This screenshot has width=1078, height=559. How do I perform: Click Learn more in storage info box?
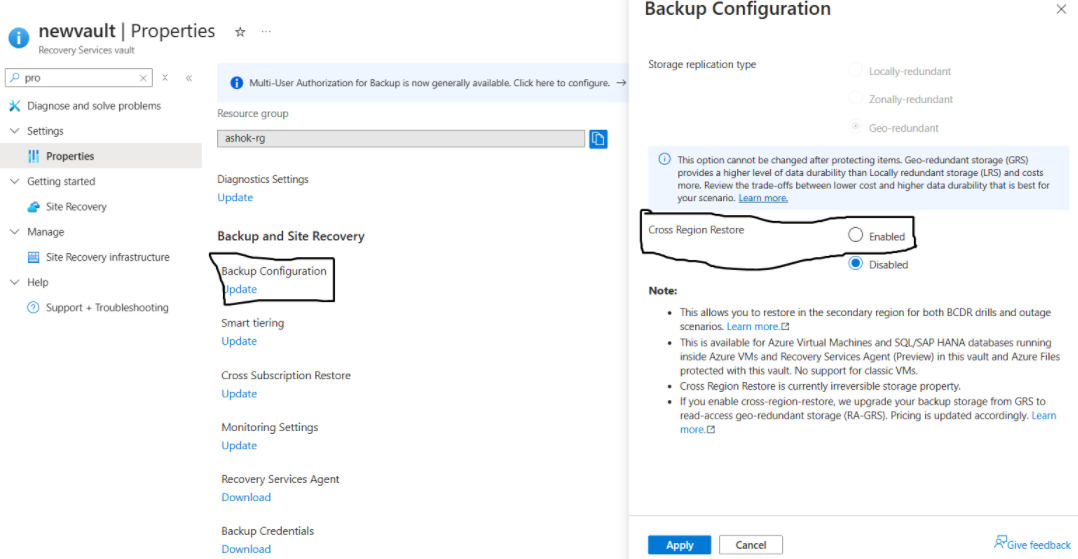tap(763, 198)
